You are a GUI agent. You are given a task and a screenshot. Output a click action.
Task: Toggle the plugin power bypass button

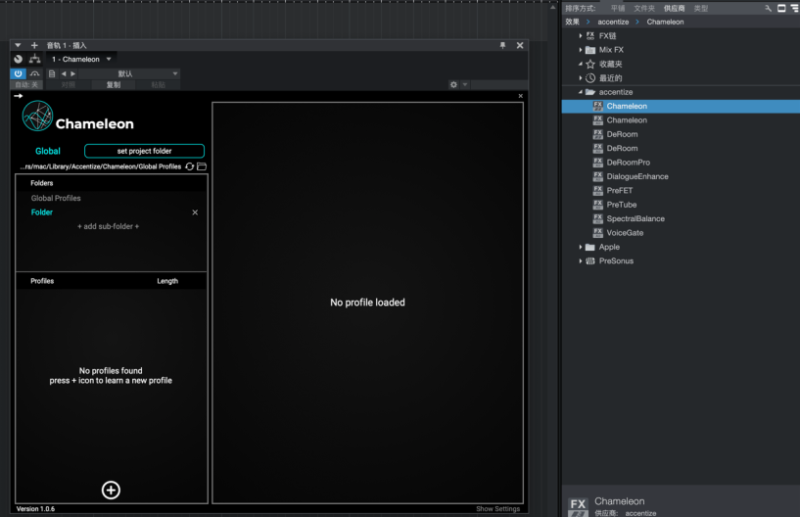click(18, 73)
